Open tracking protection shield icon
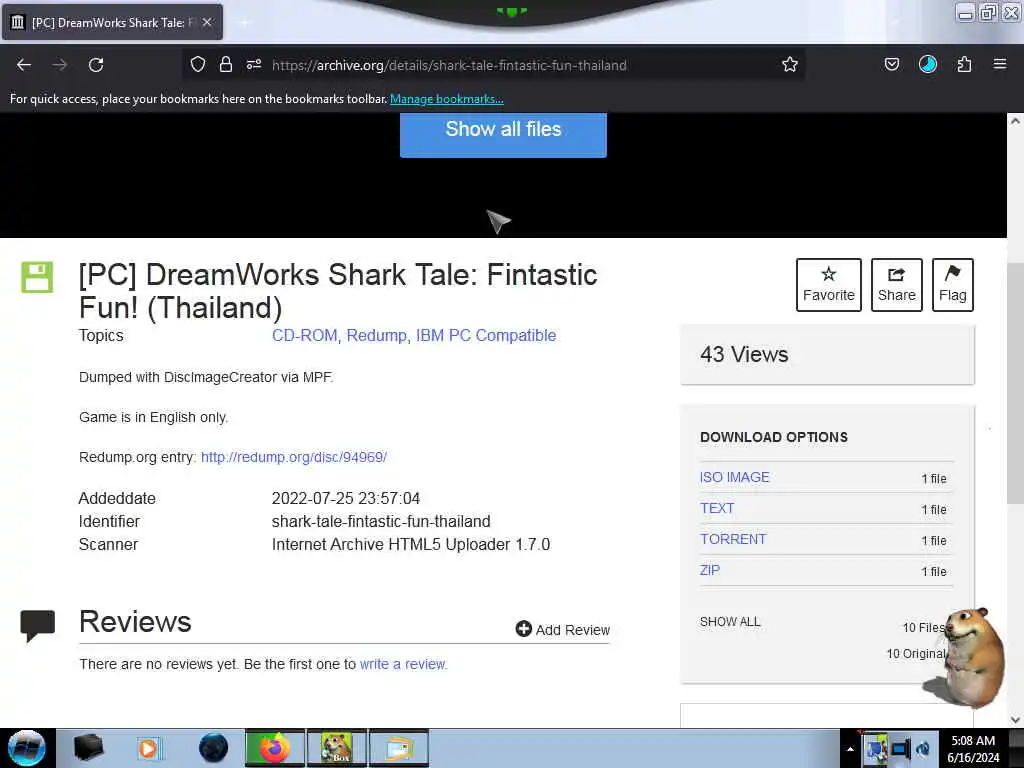1024x768 pixels. point(198,64)
